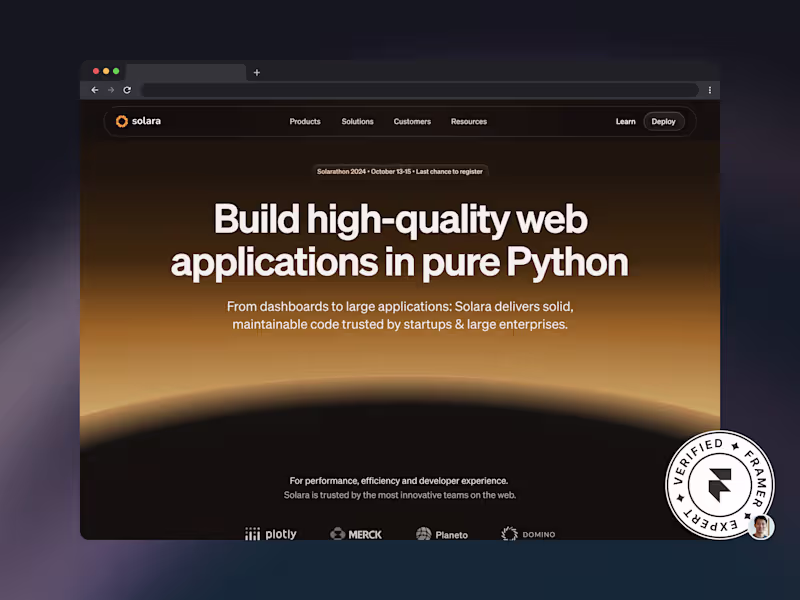Click the Solara sun logo

pyautogui.click(x=122, y=121)
